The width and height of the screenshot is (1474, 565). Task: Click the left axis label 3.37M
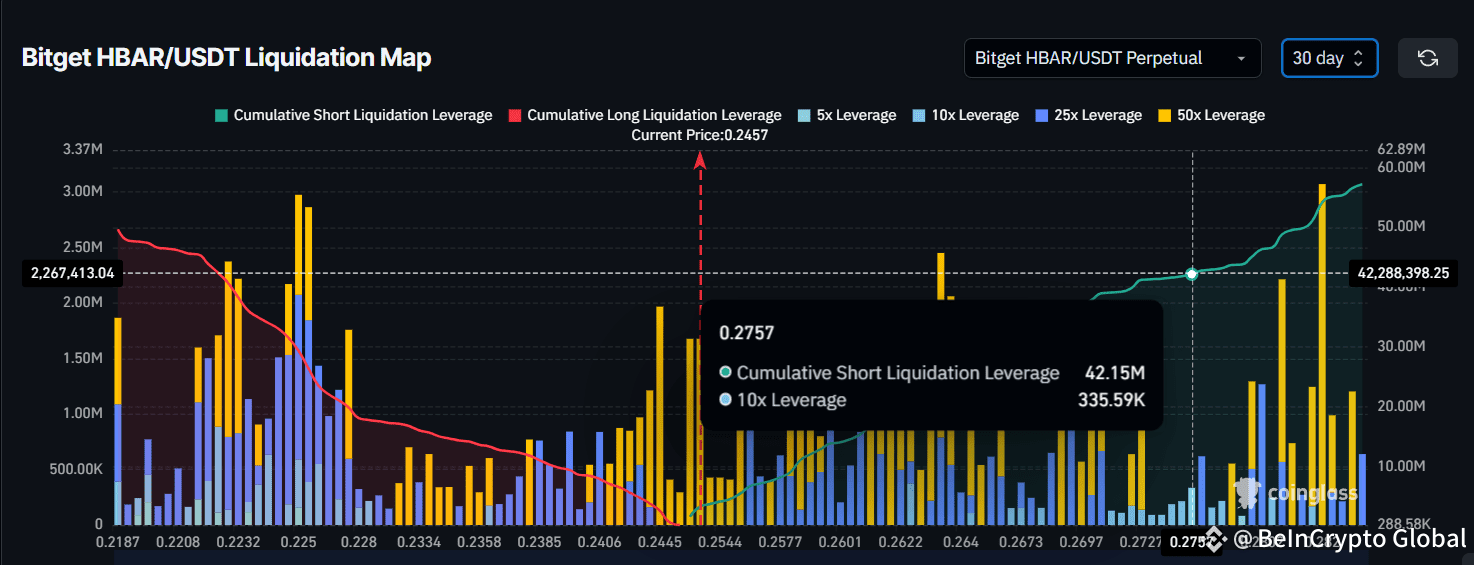pyautogui.click(x=83, y=150)
